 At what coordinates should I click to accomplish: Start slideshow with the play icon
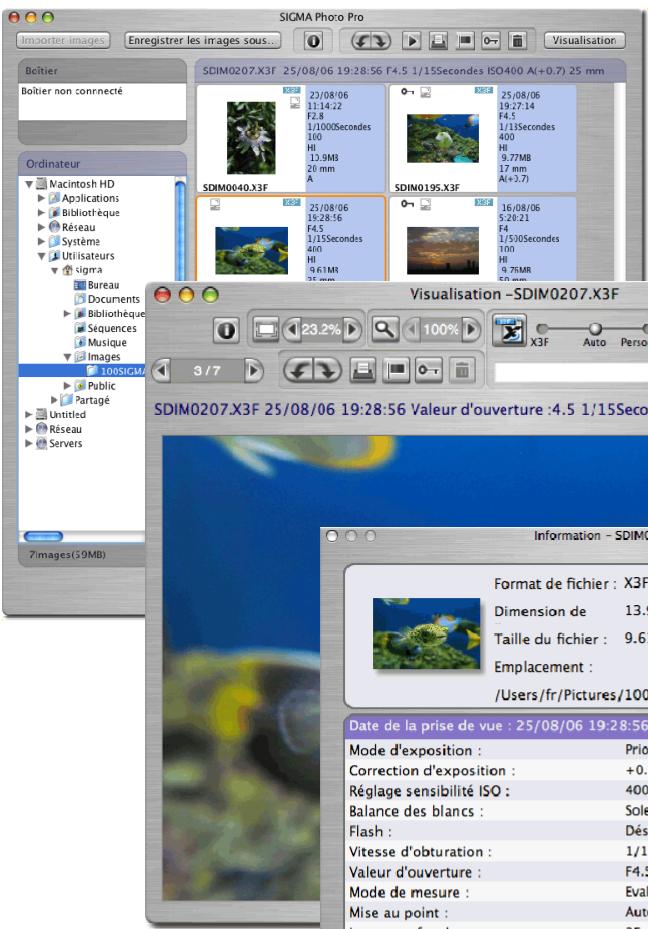click(x=412, y=41)
